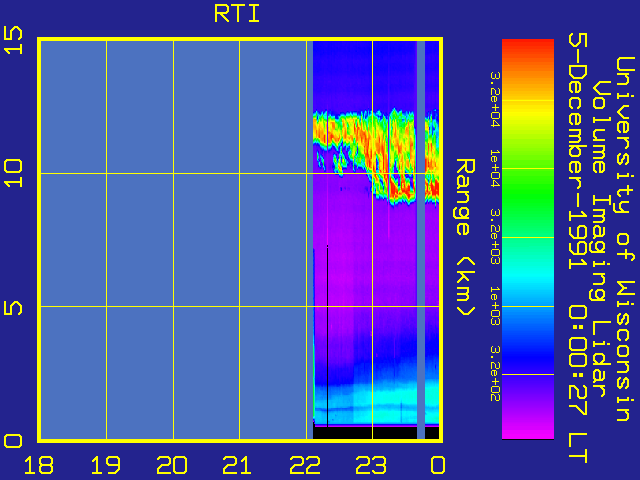640x480 pixels.
Task: Click the black vertical data dropout line
Action: point(327,336)
